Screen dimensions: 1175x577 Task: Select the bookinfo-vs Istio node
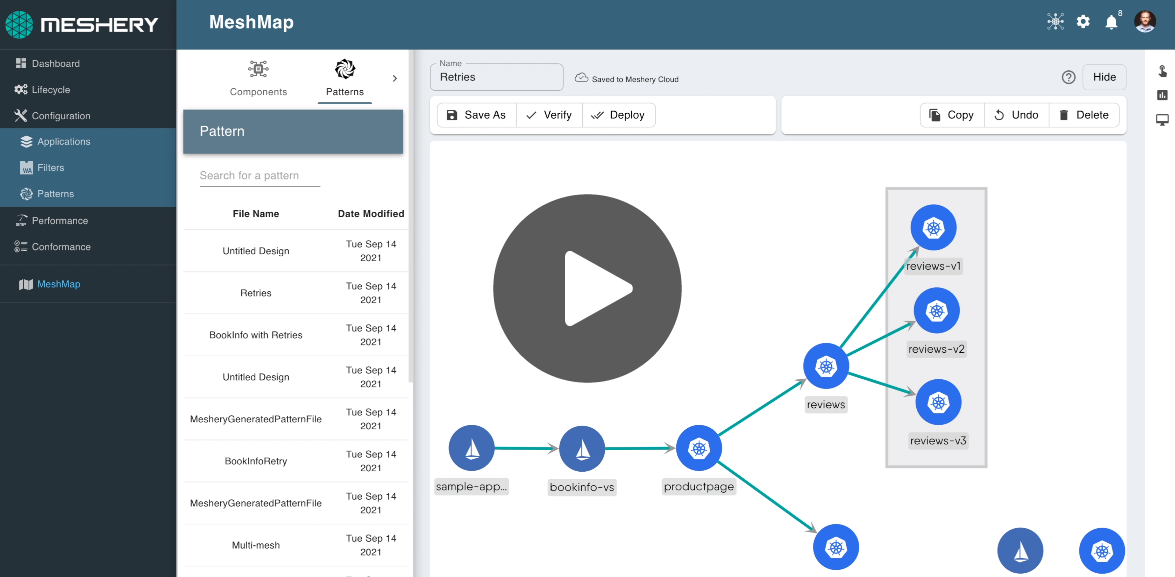coord(582,448)
